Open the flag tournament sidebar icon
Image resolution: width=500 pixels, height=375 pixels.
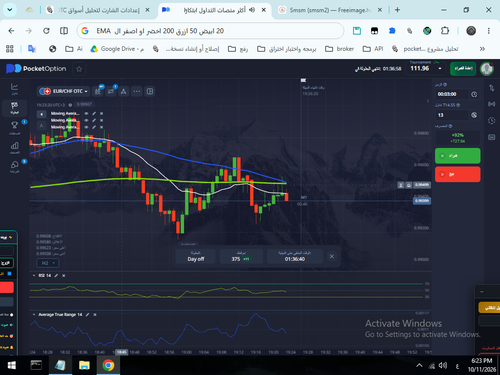pos(14,108)
